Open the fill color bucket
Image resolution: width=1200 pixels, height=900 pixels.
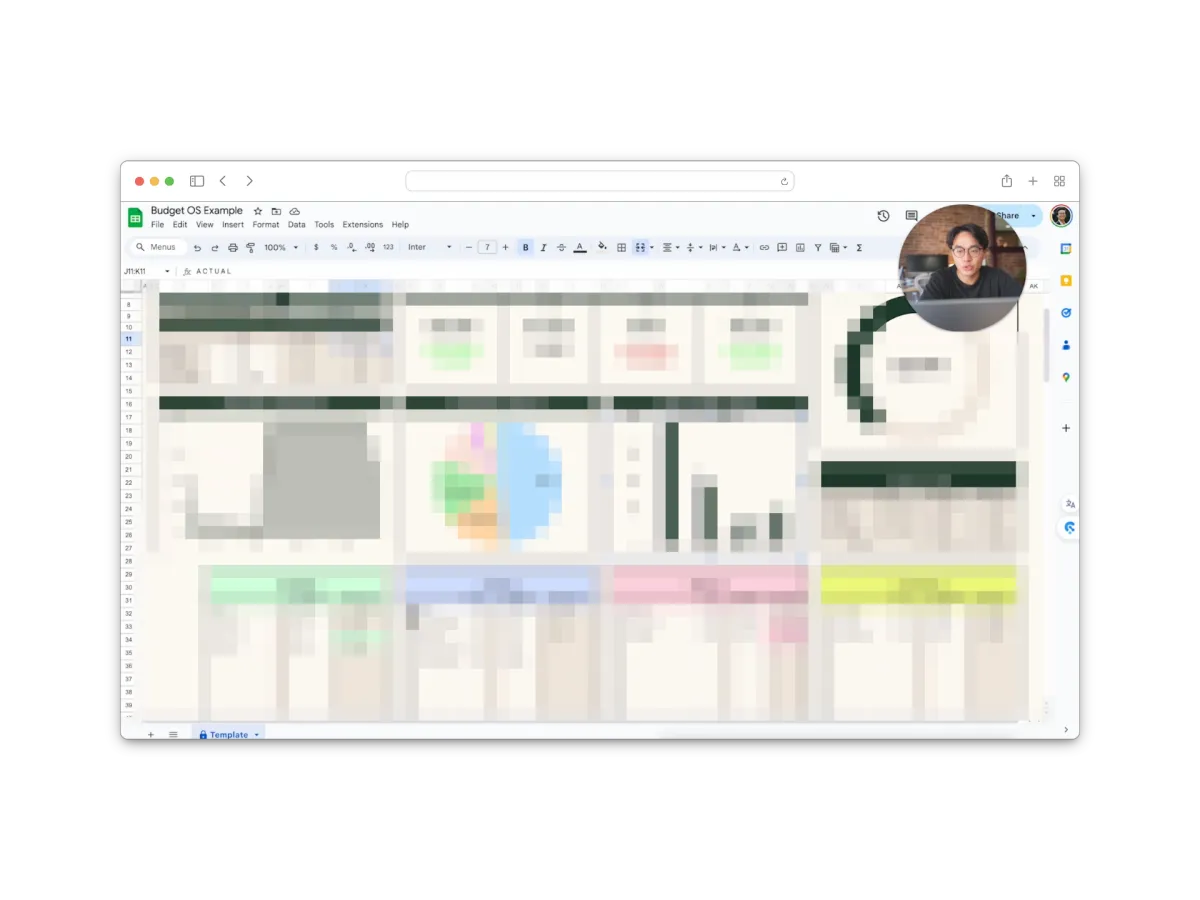pyautogui.click(x=602, y=246)
